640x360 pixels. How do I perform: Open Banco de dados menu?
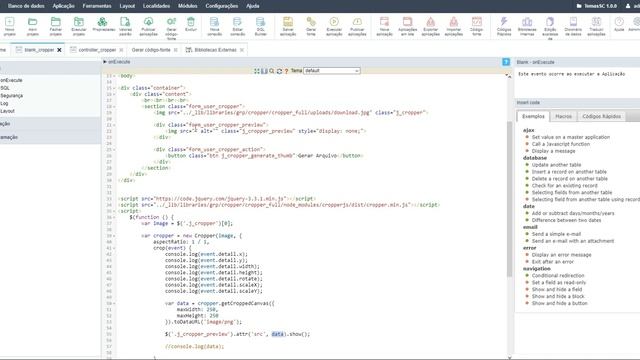tap(26, 6)
